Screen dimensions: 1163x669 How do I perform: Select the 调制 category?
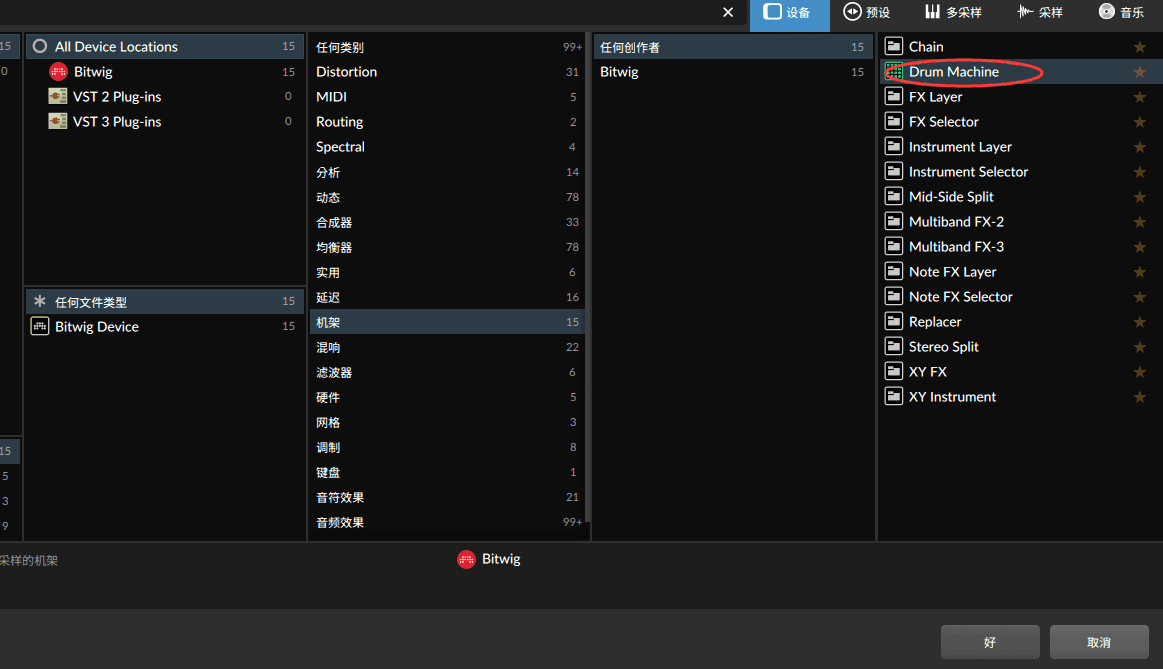pyautogui.click(x=447, y=447)
